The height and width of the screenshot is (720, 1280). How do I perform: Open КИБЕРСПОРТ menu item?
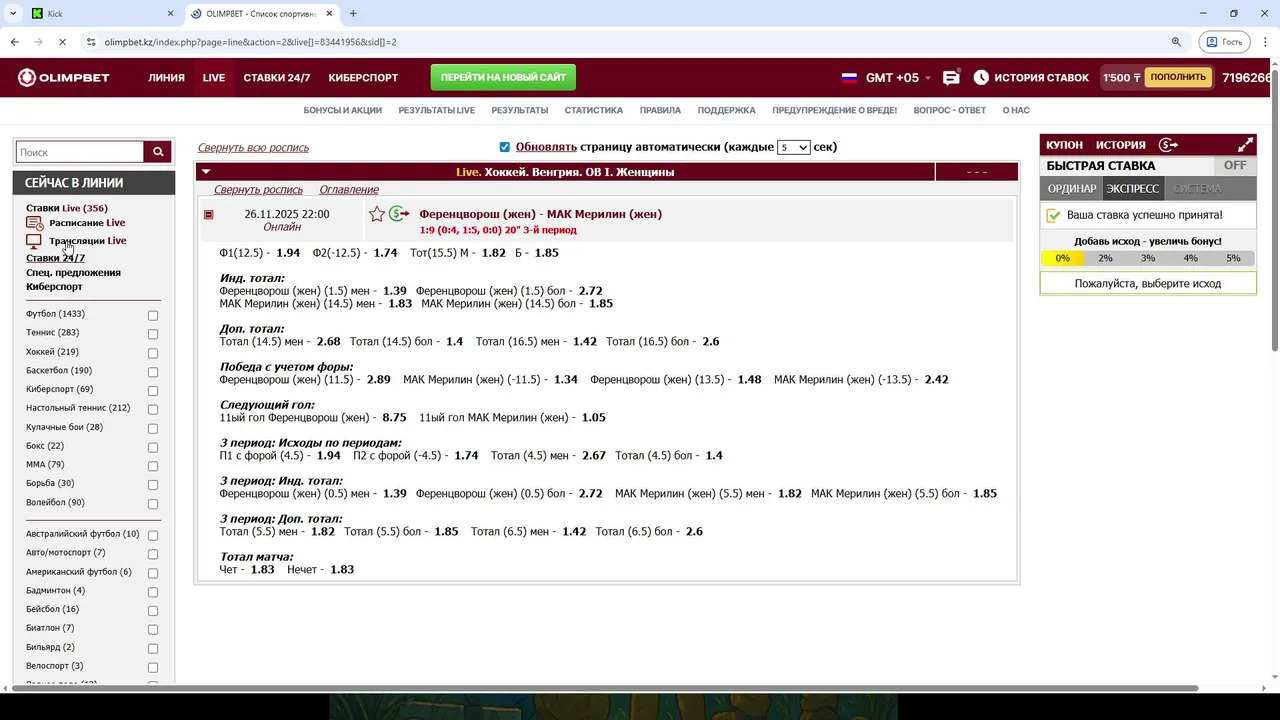363,78
